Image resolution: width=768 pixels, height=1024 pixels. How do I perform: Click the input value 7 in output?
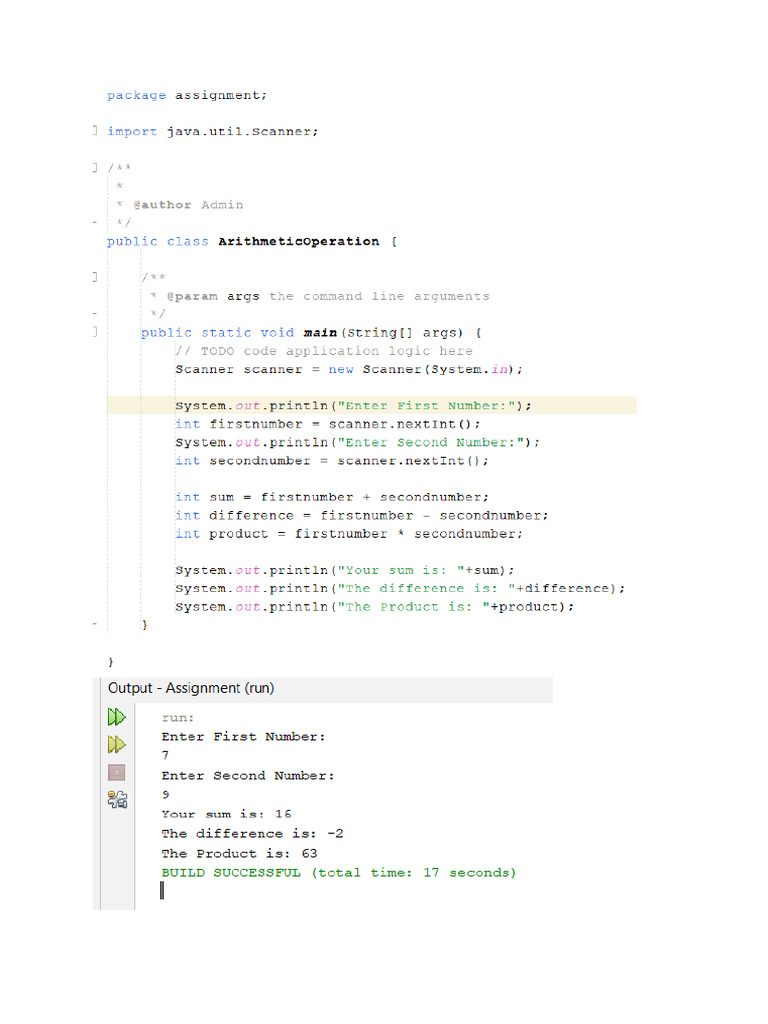click(x=165, y=756)
